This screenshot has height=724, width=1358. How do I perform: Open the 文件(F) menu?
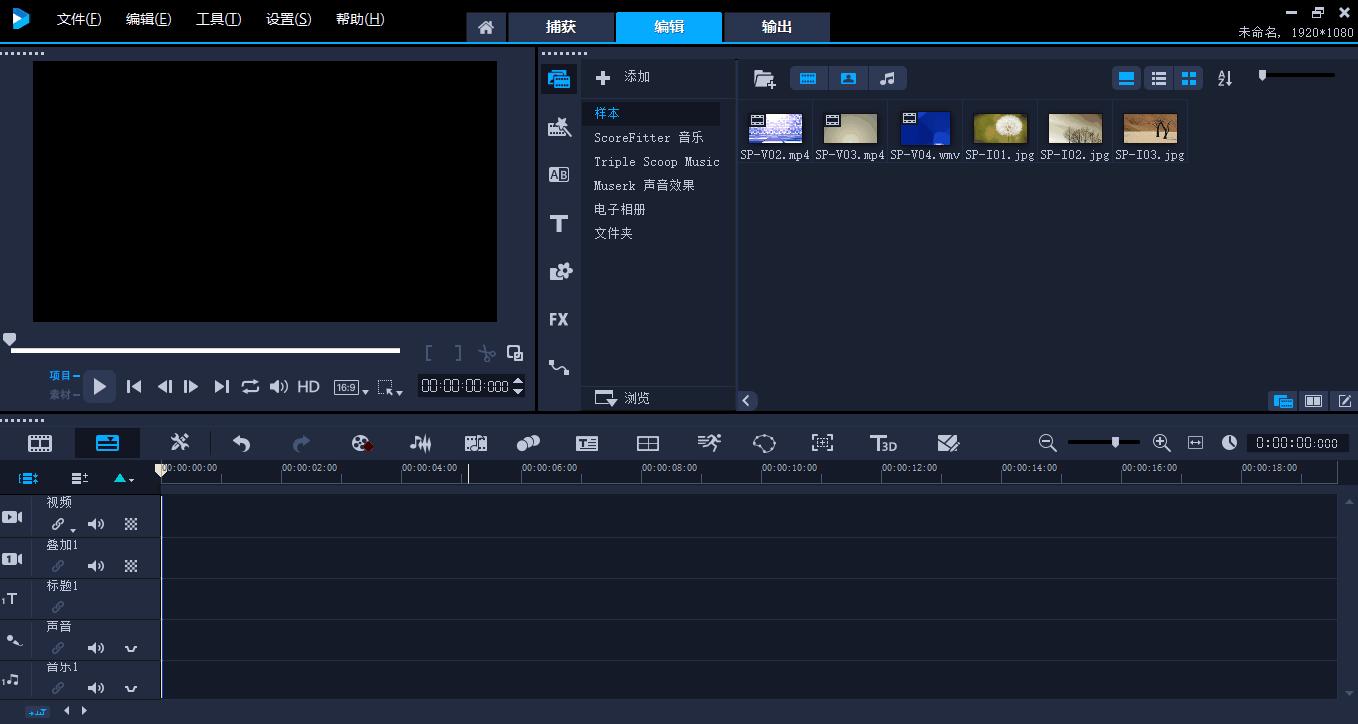(79, 19)
